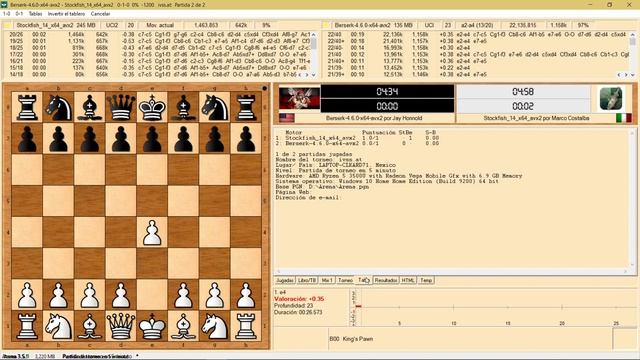Screen dimensions: 640x360
Task: Click the Berserk engine logo image
Action: [x=299, y=98]
